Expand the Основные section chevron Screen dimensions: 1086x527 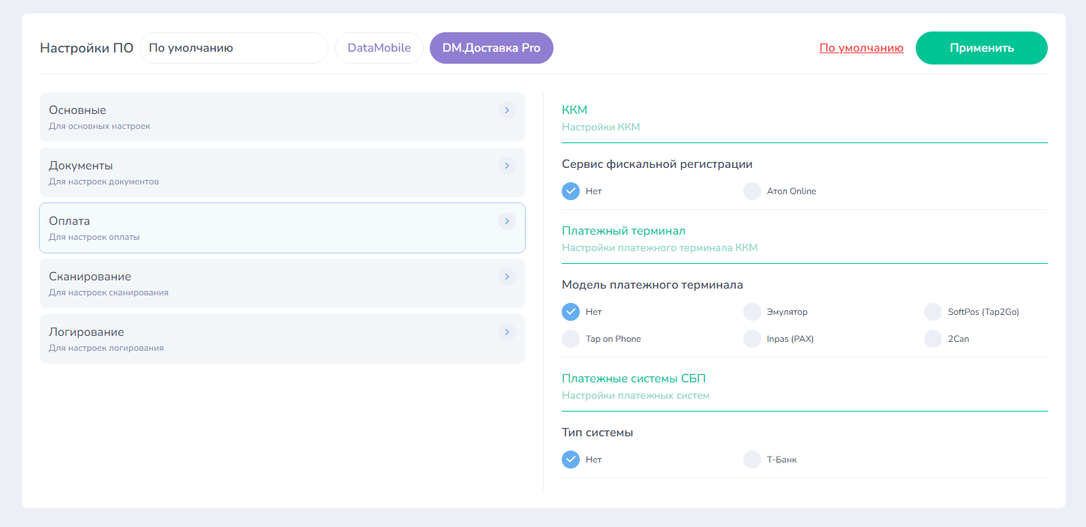coord(507,110)
